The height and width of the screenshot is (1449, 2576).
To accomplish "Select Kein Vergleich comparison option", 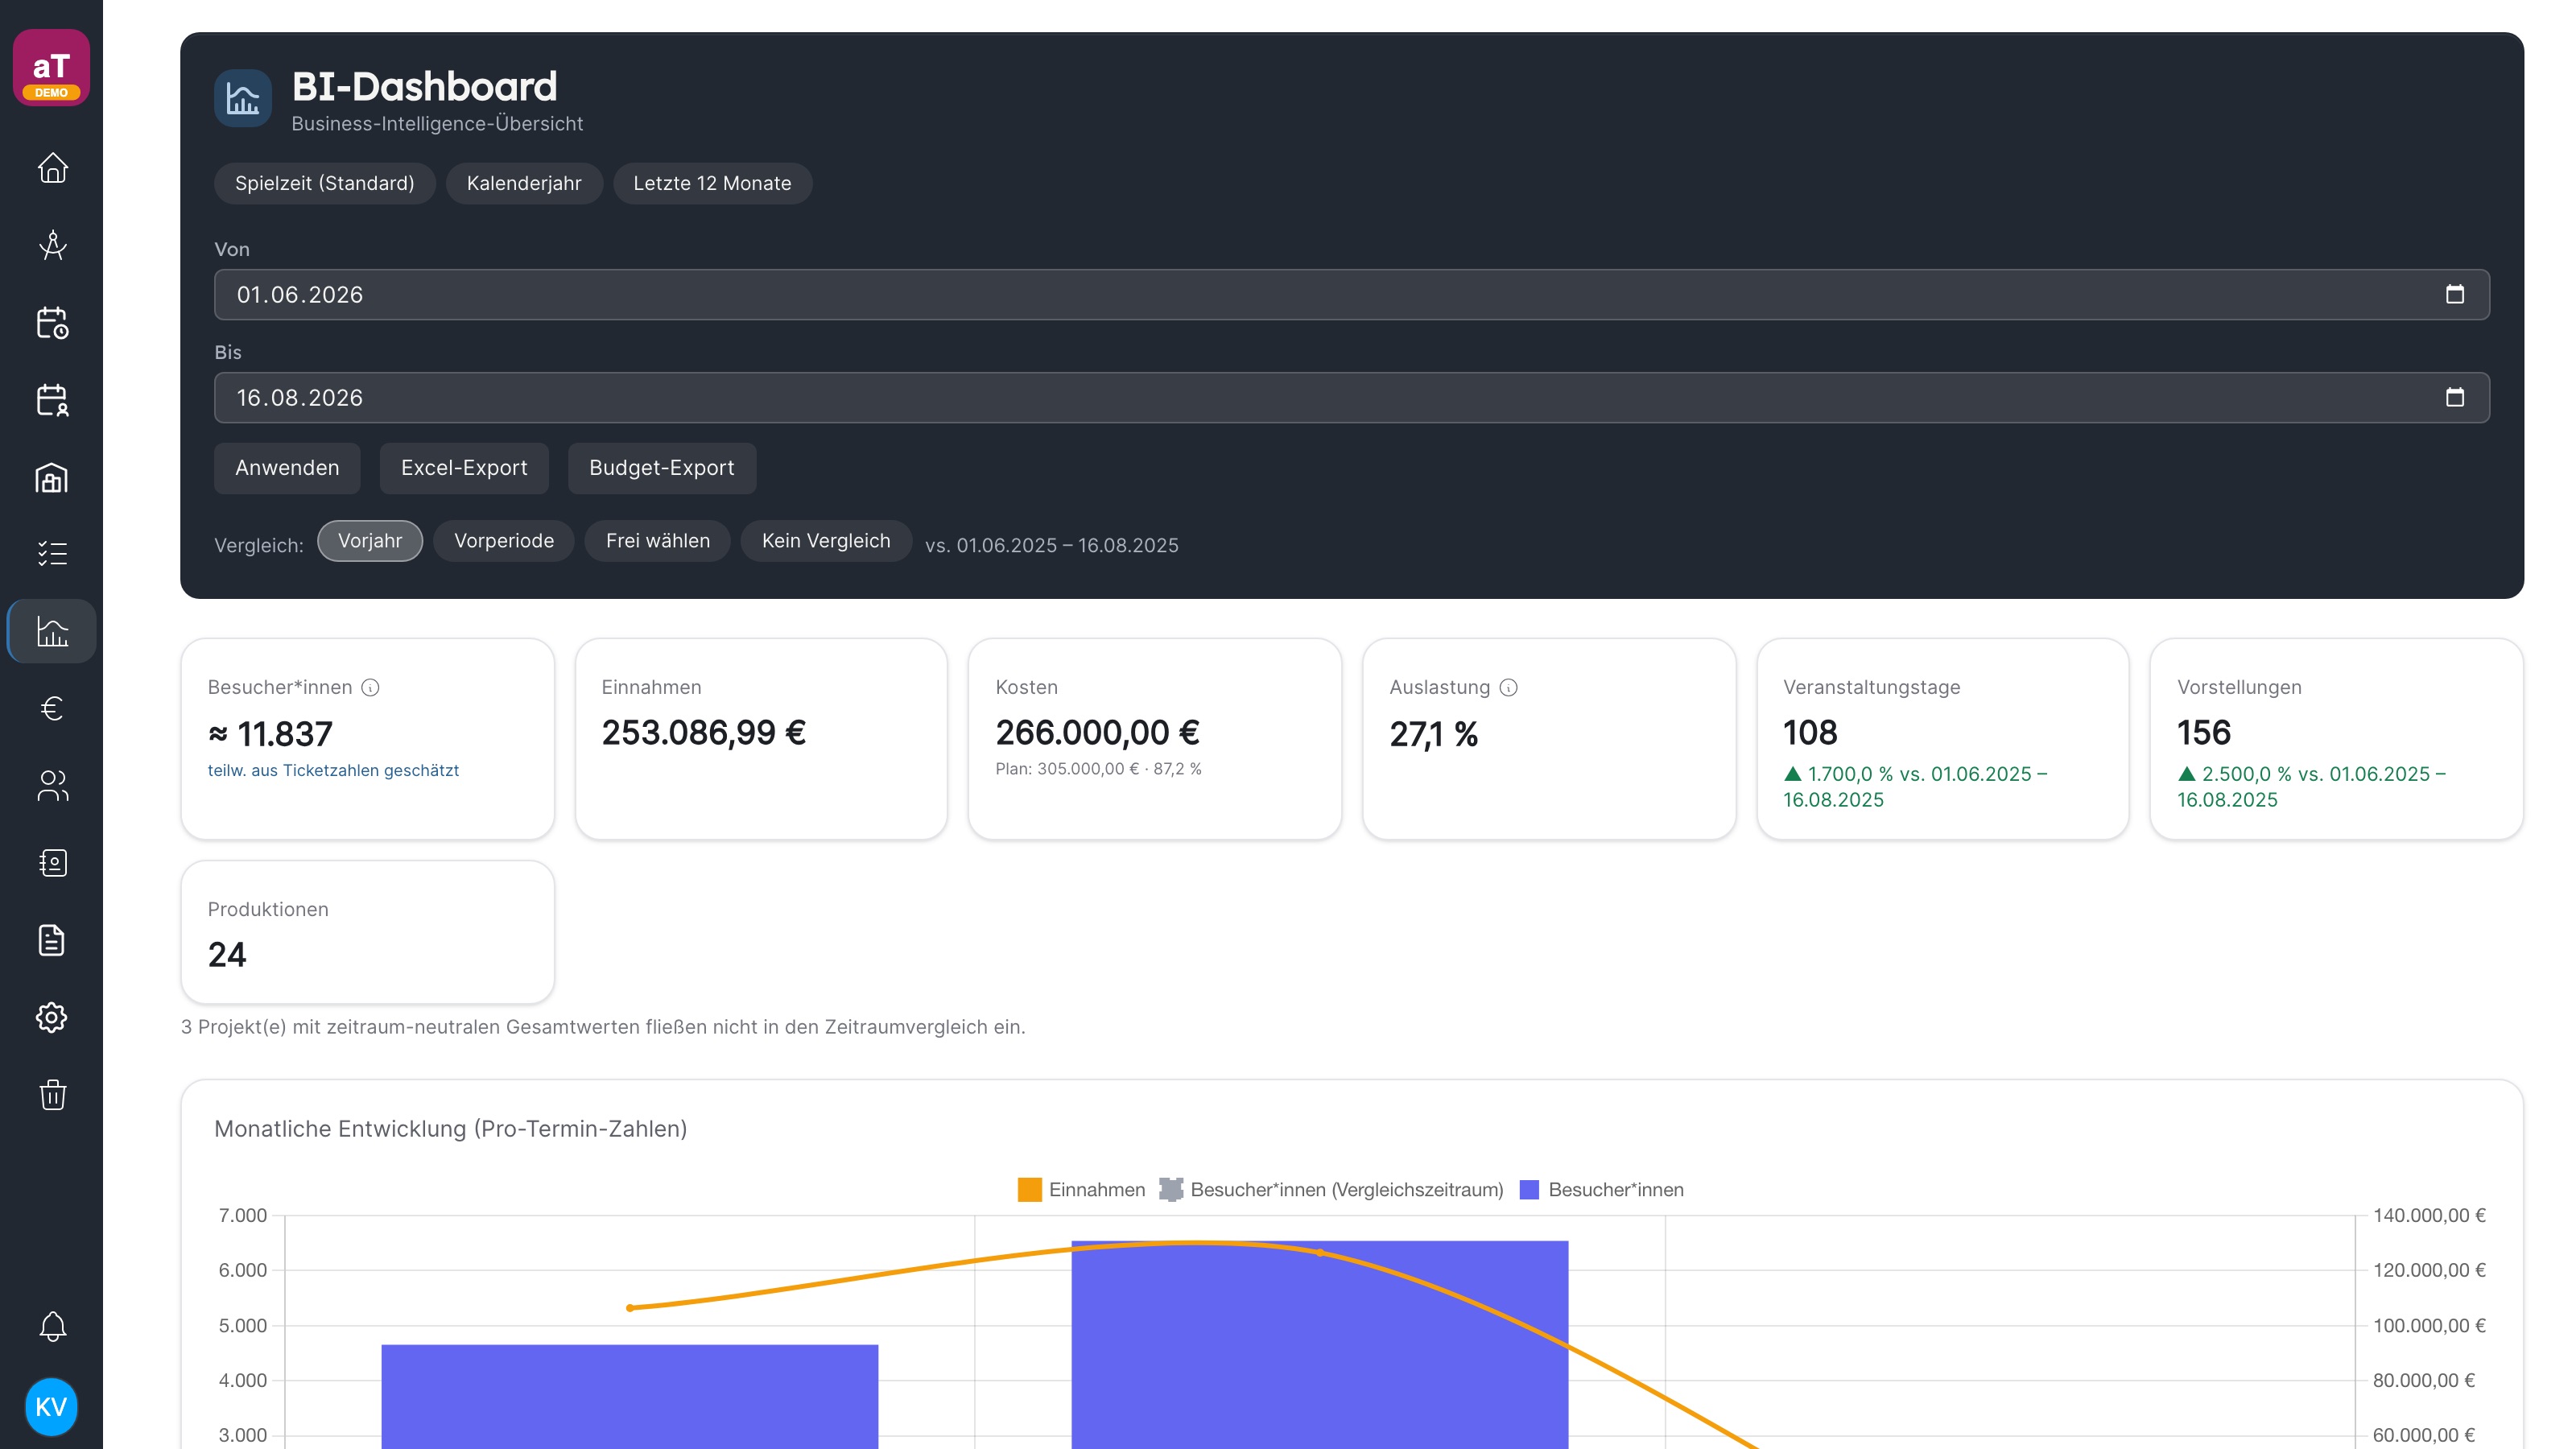I will [826, 541].
